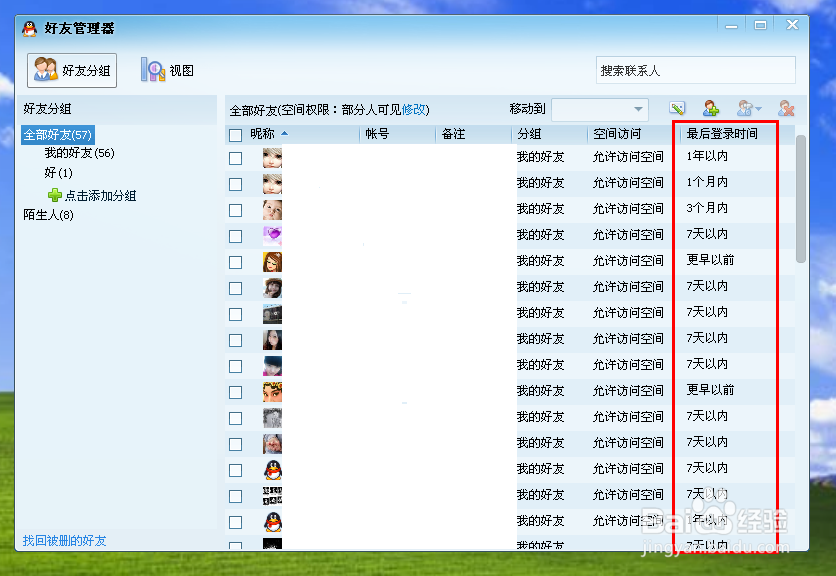836x576 pixels.
Task: Click the add friend icon with green plus
Action: point(711,108)
